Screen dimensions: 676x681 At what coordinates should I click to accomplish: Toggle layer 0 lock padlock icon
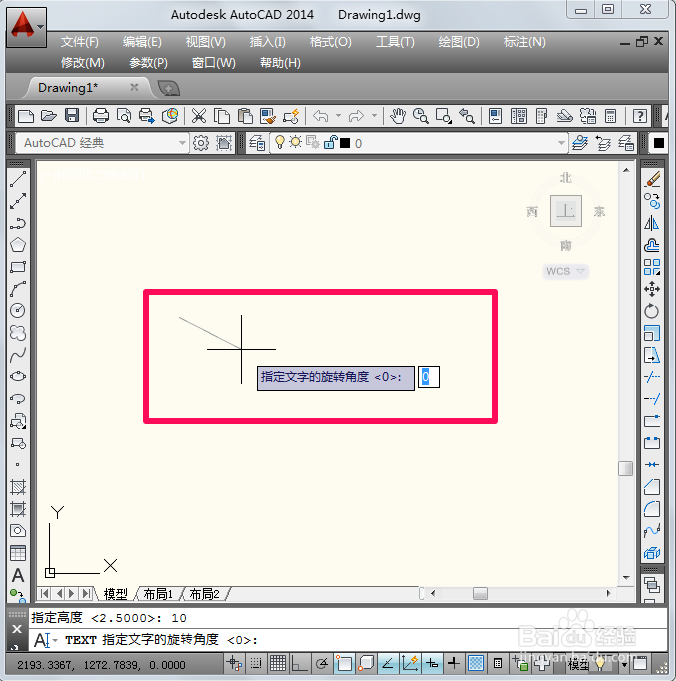pos(330,142)
